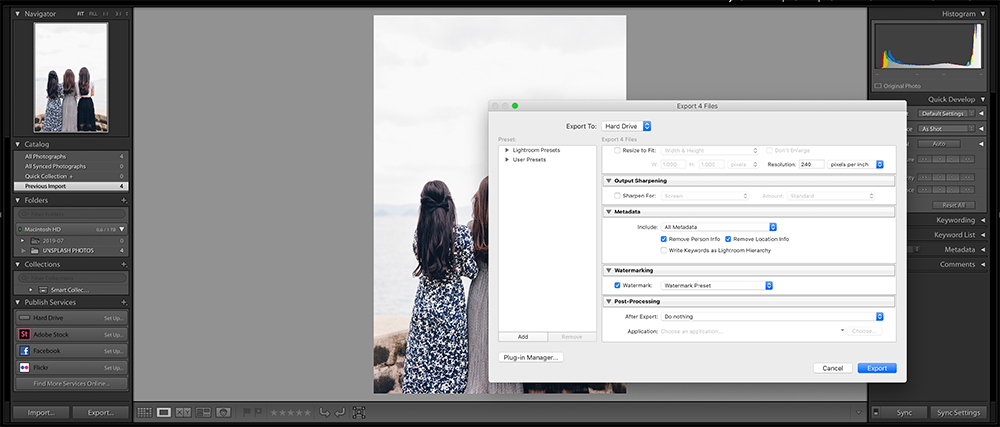
Task: Open People view icon in toolbar
Action: (223, 412)
